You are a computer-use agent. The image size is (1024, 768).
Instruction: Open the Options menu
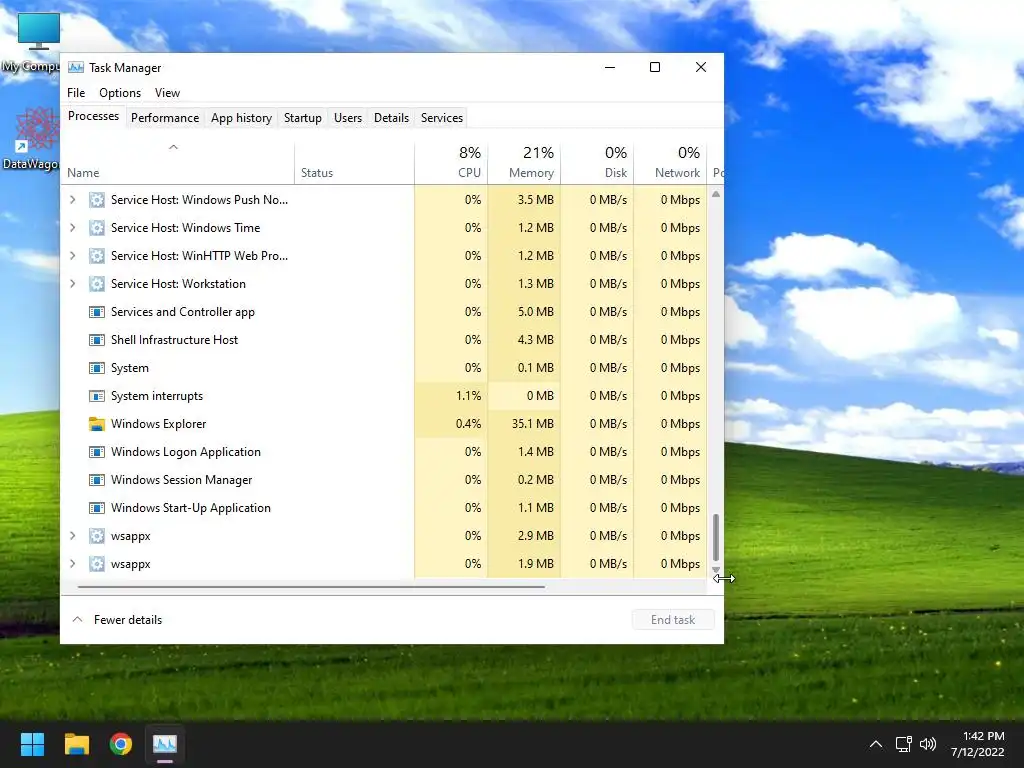click(120, 93)
